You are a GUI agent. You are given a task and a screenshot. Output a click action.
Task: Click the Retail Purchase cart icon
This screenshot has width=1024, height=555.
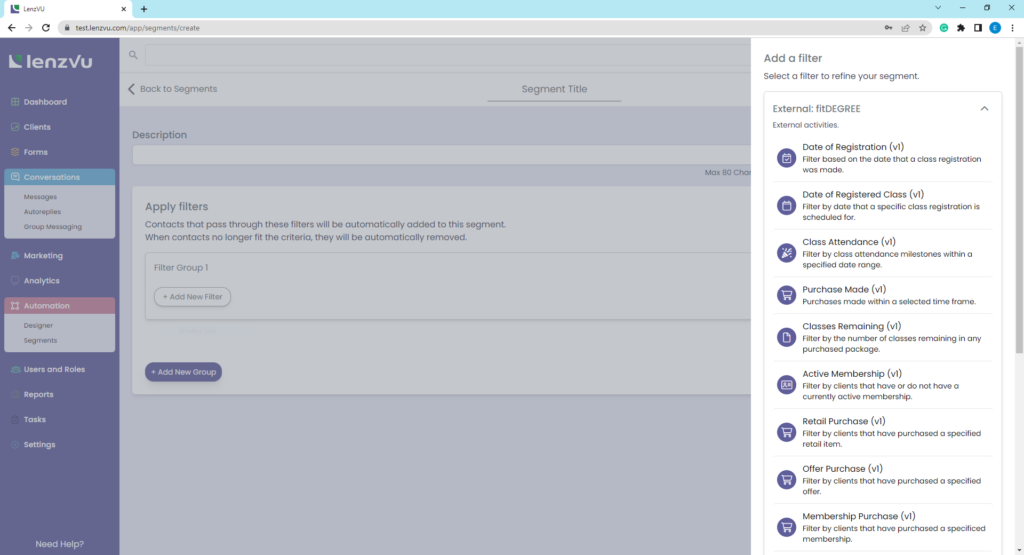[787, 432]
